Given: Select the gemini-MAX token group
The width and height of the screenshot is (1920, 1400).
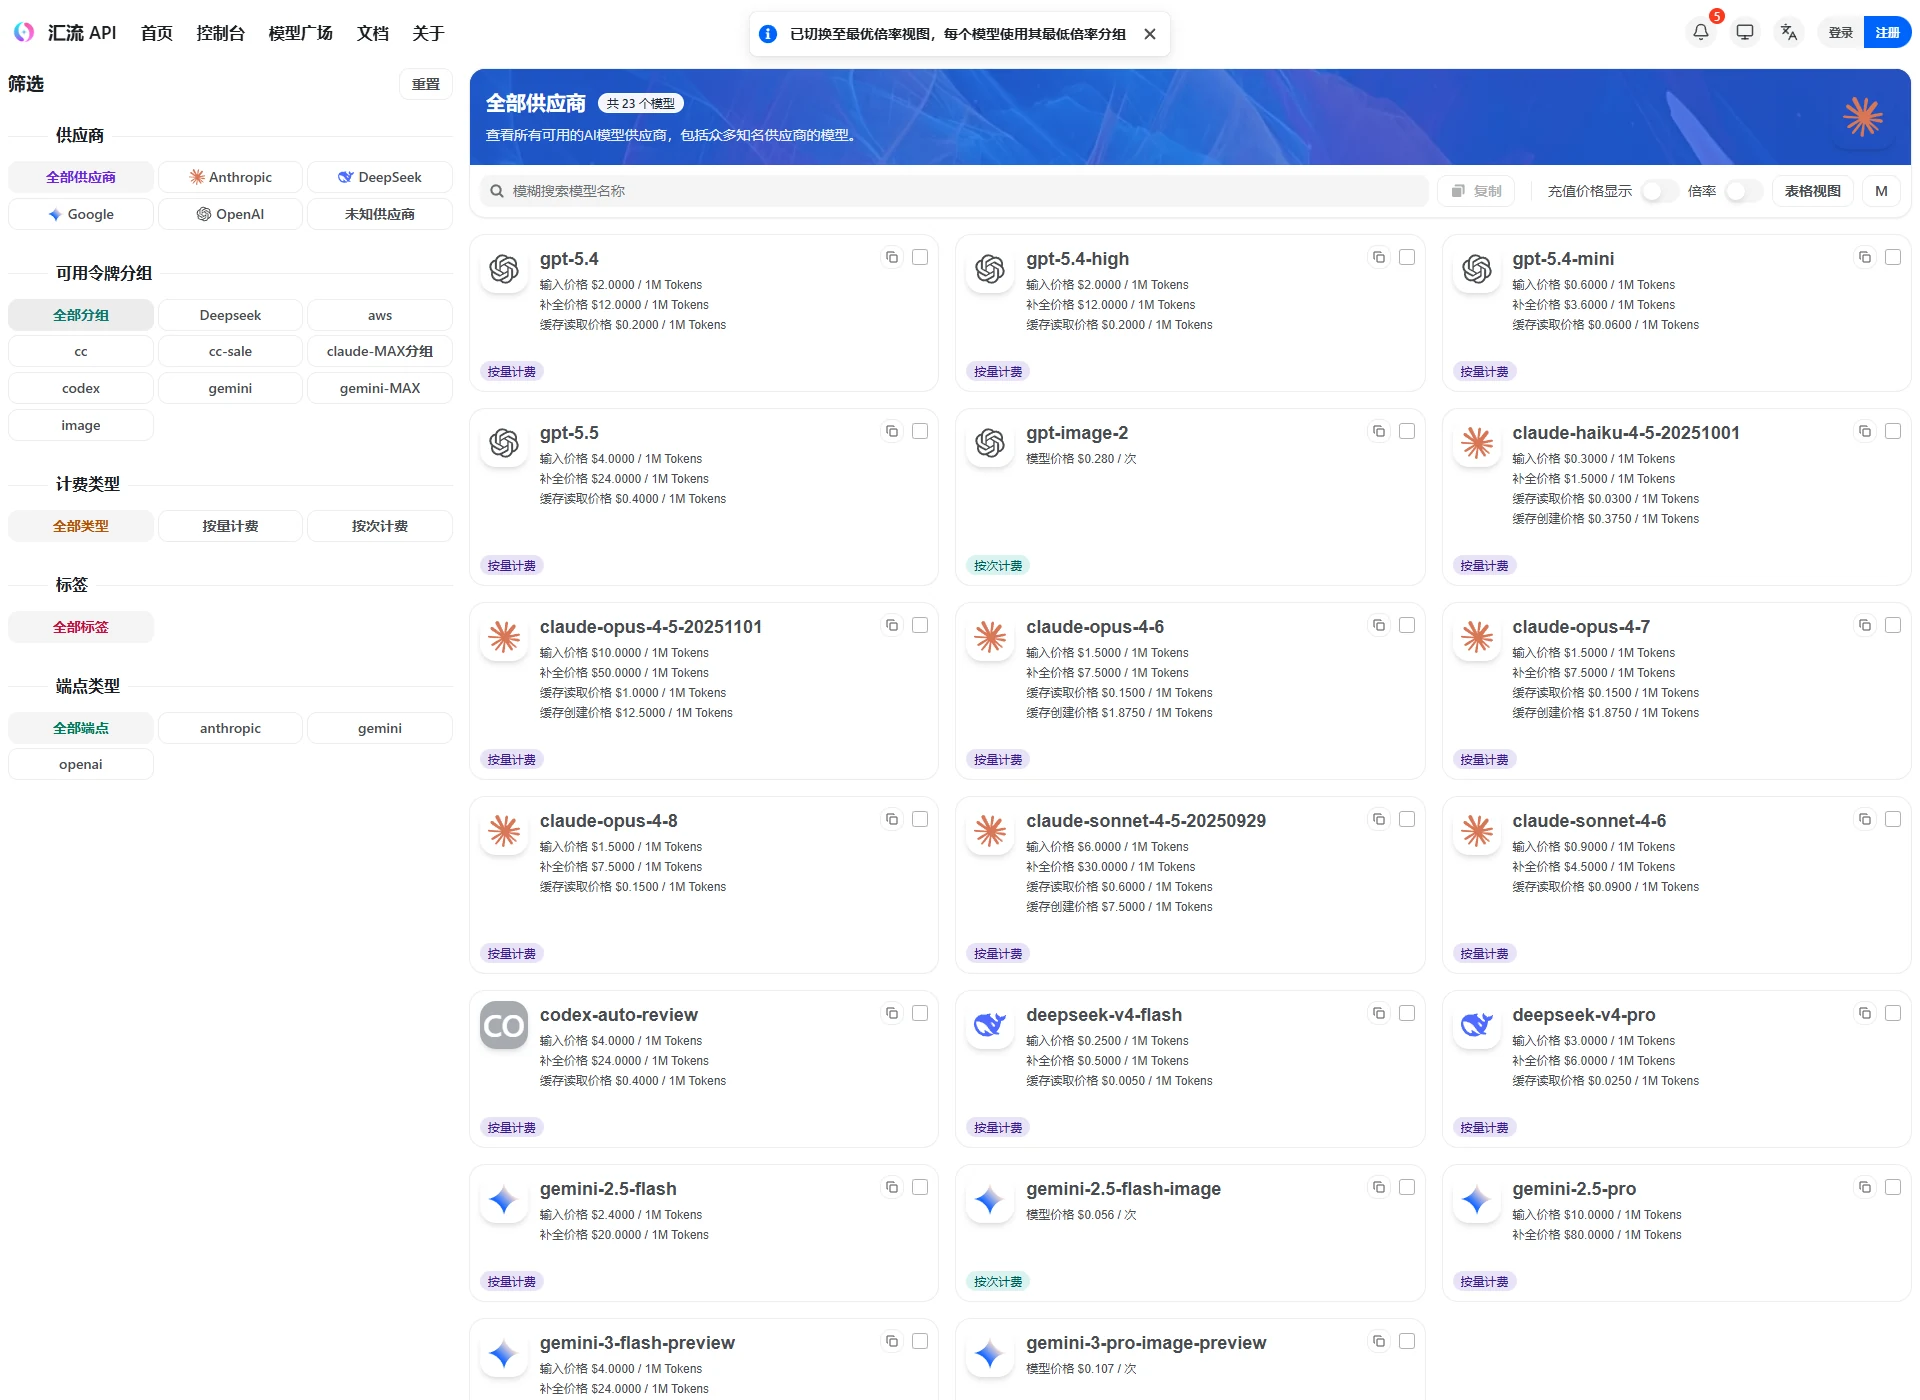Looking at the screenshot, I should [380, 388].
